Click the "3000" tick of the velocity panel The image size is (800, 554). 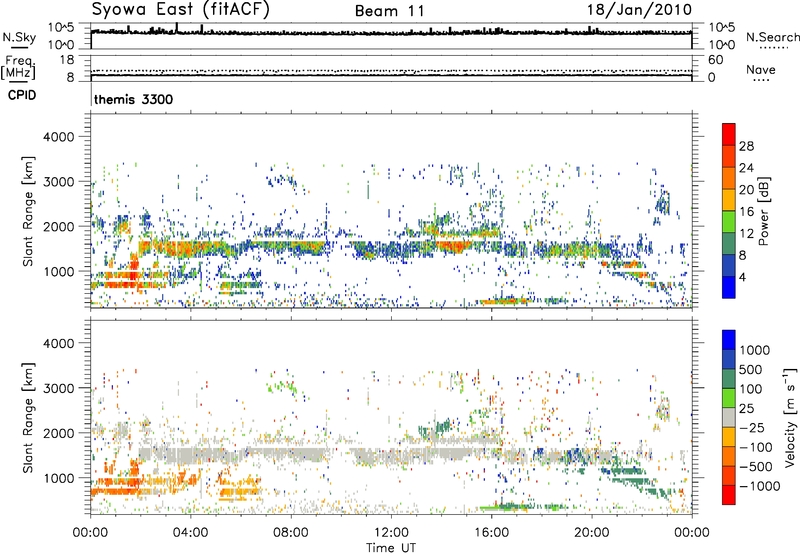coord(59,388)
